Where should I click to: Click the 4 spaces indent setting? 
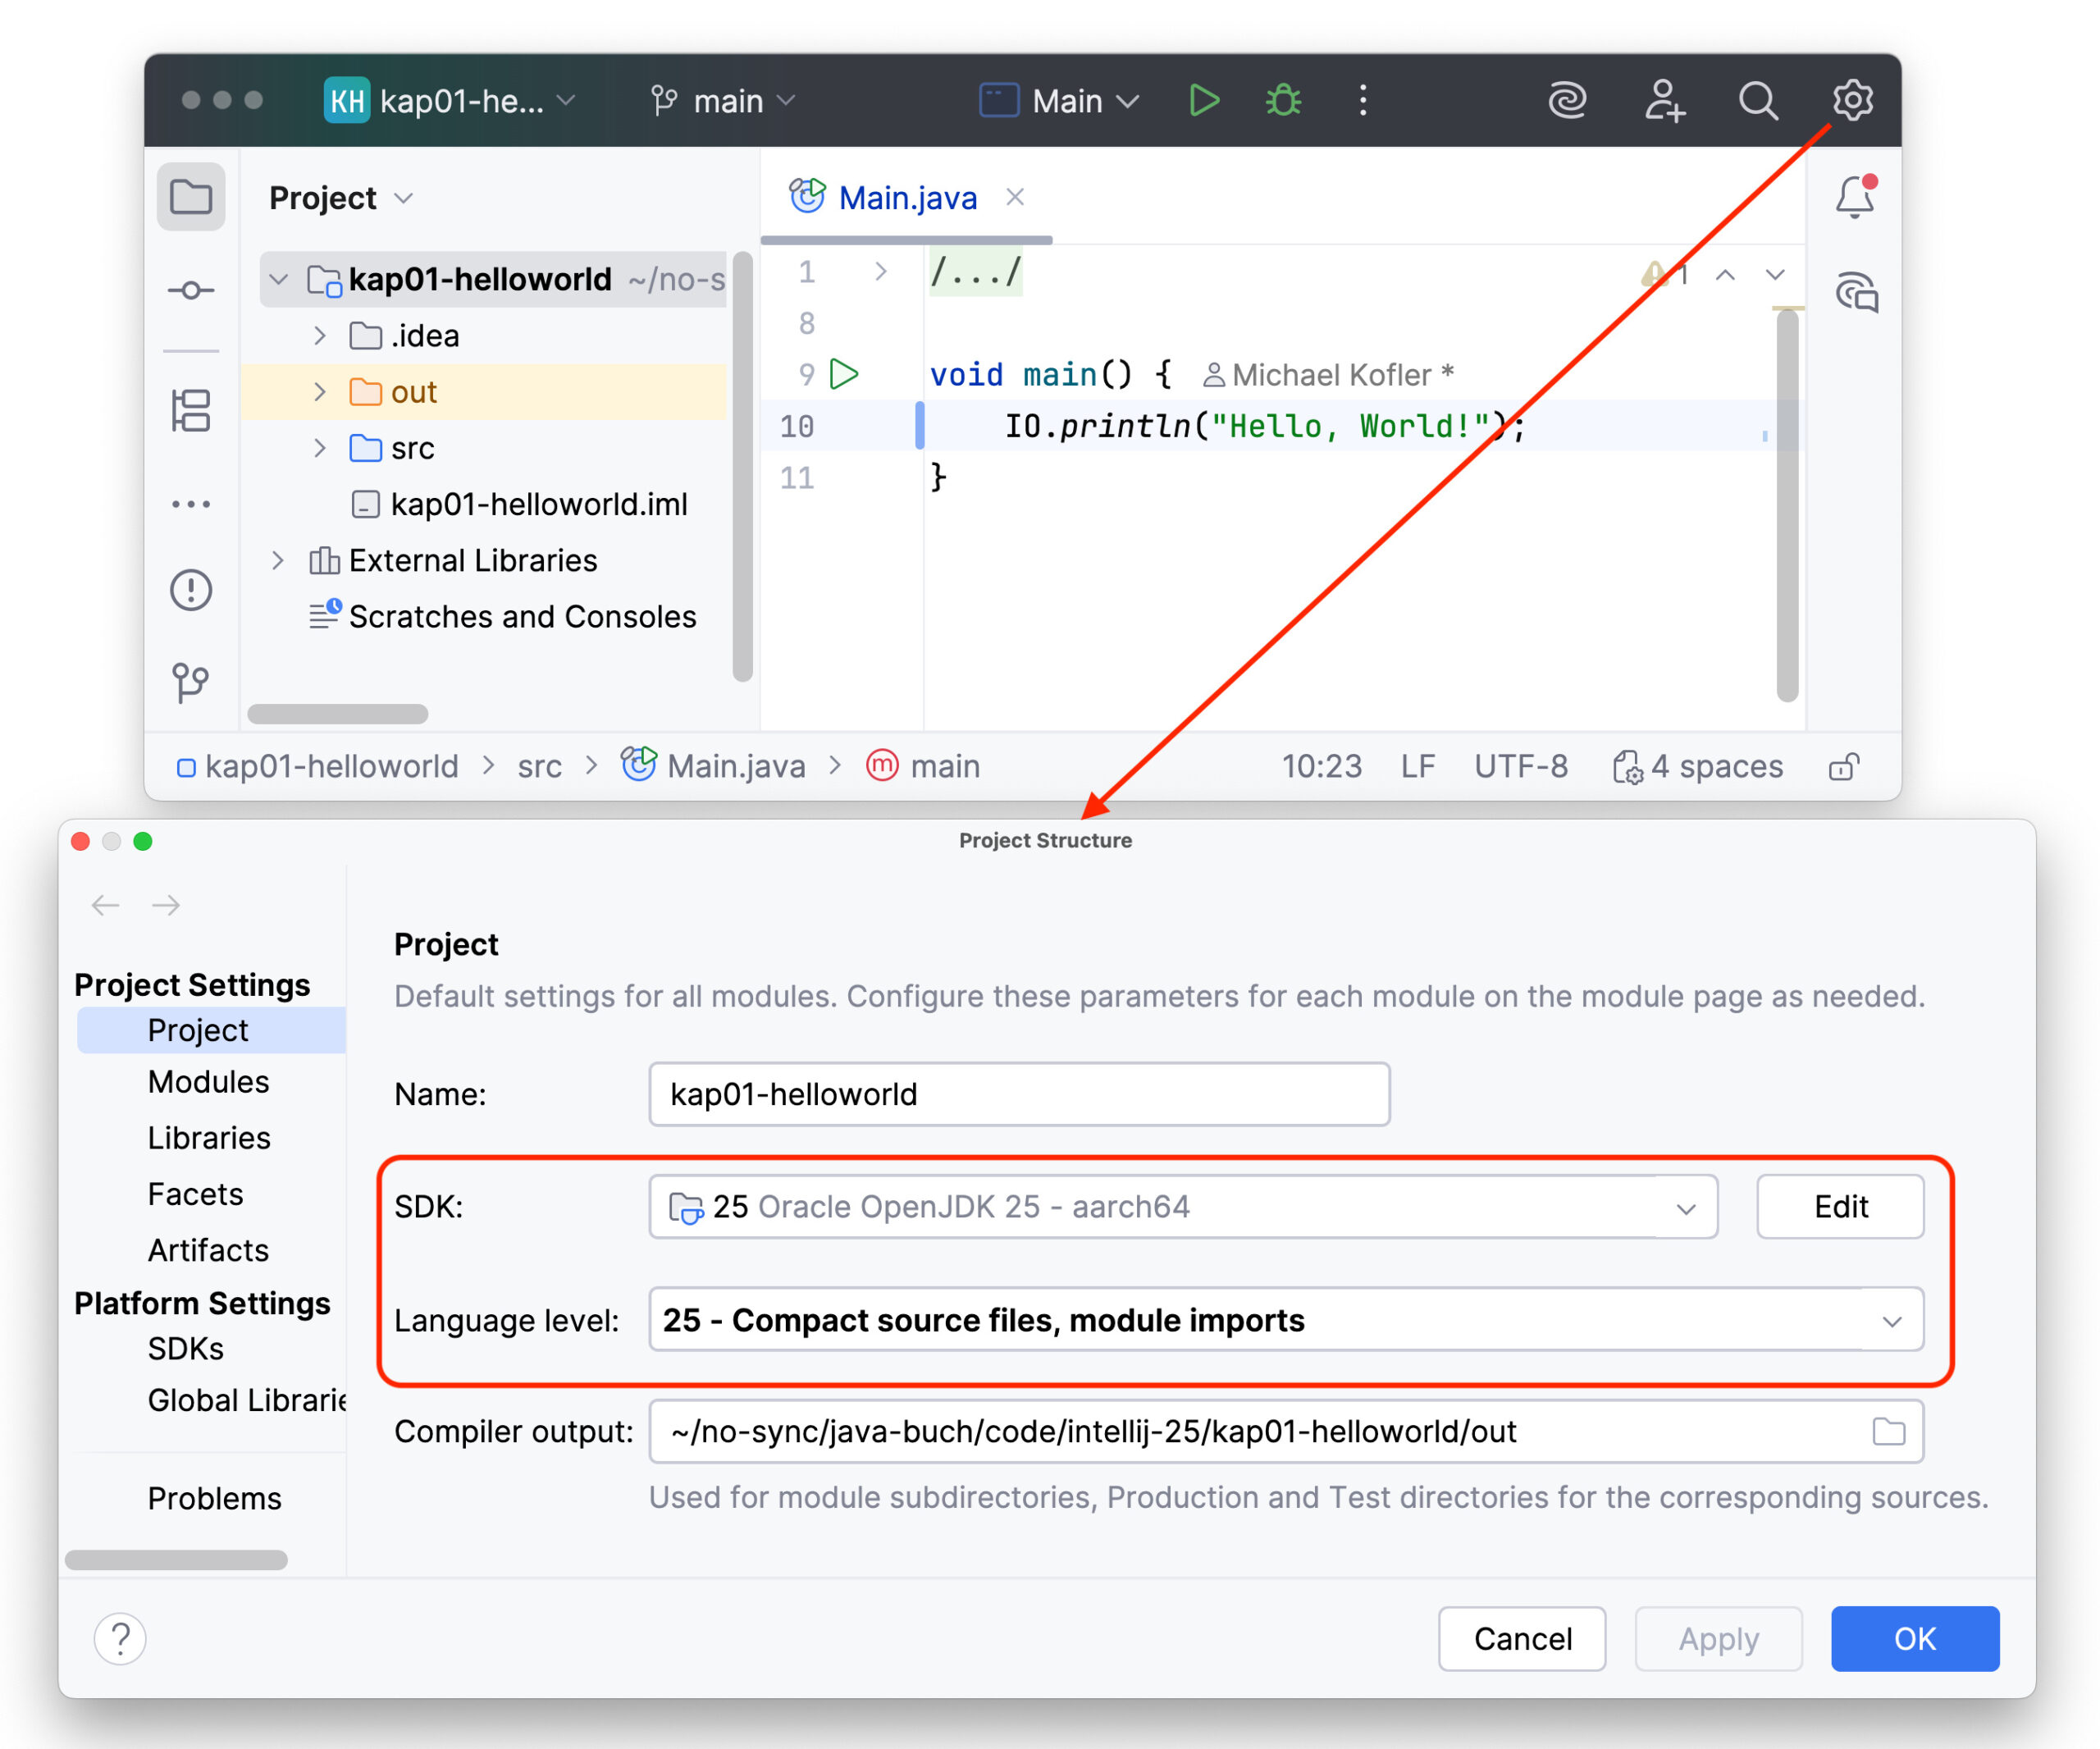(1698, 767)
